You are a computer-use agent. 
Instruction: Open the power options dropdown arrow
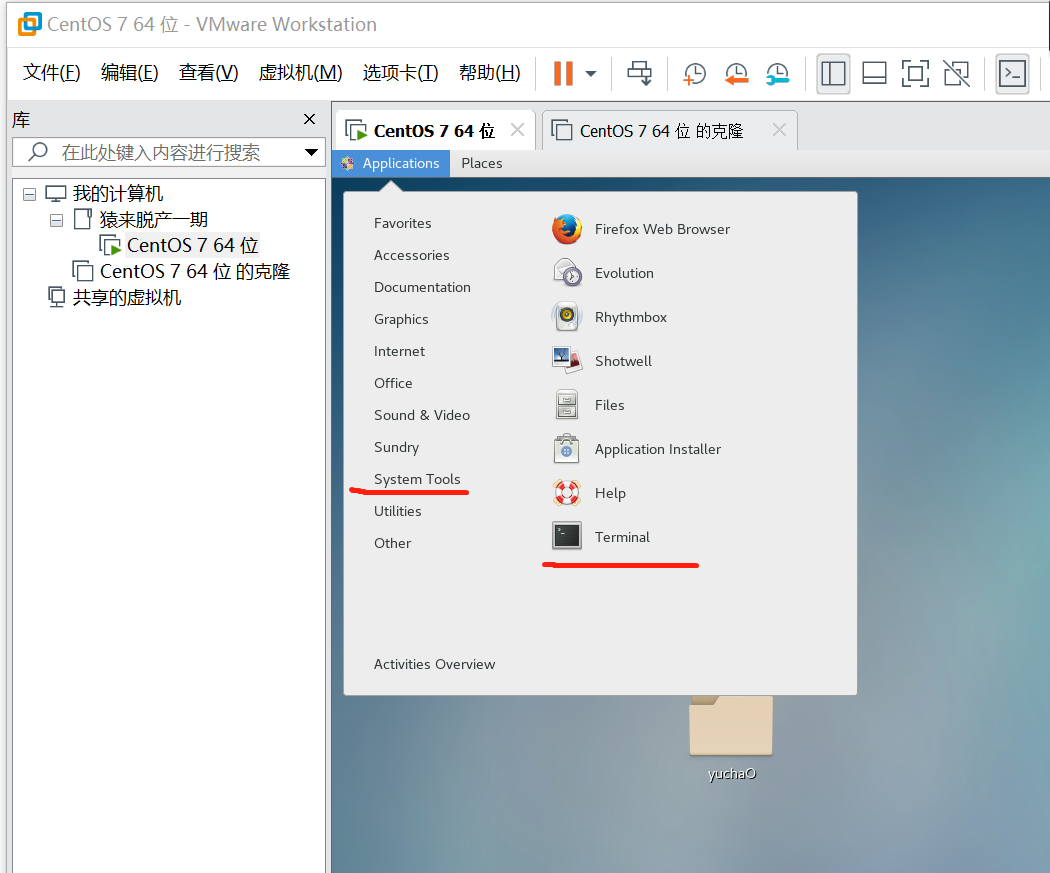click(x=591, y=73)
